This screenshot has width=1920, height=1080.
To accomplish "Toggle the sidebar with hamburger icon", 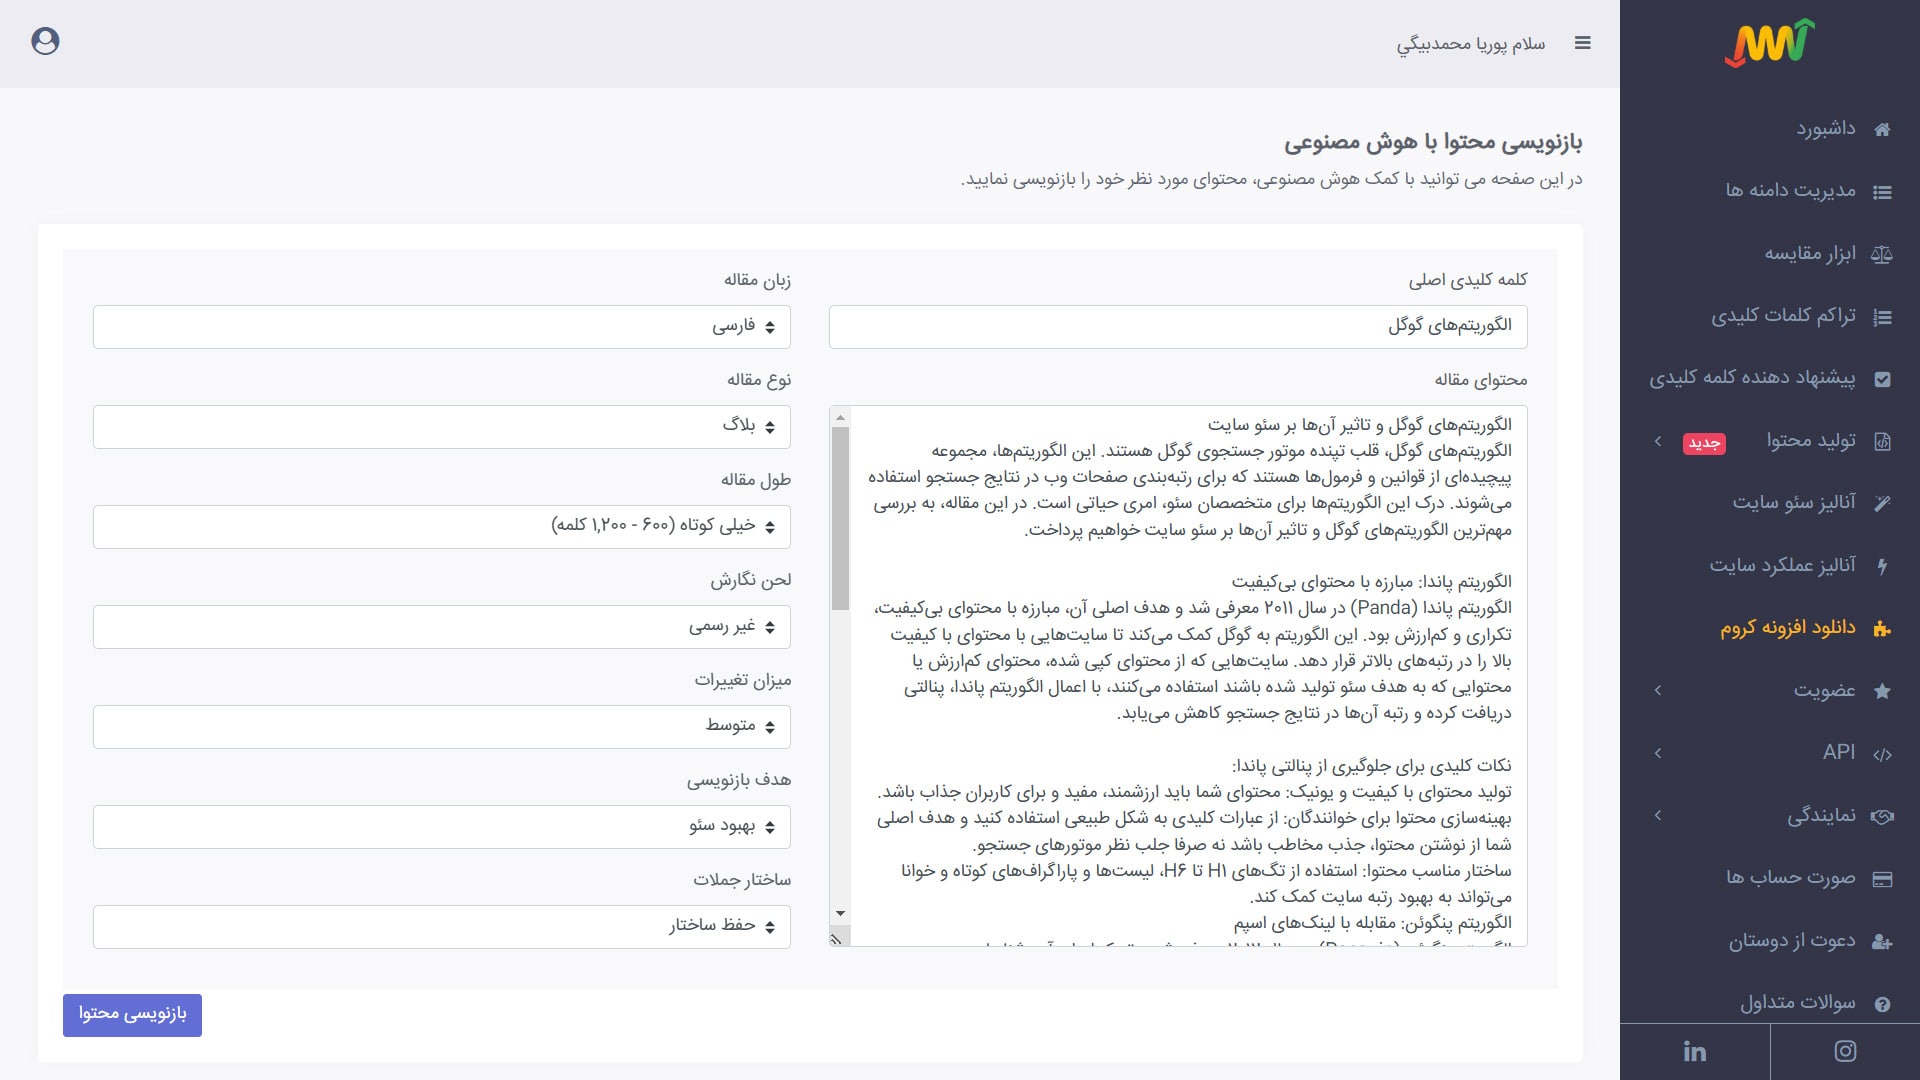I will coord(1582,43).
